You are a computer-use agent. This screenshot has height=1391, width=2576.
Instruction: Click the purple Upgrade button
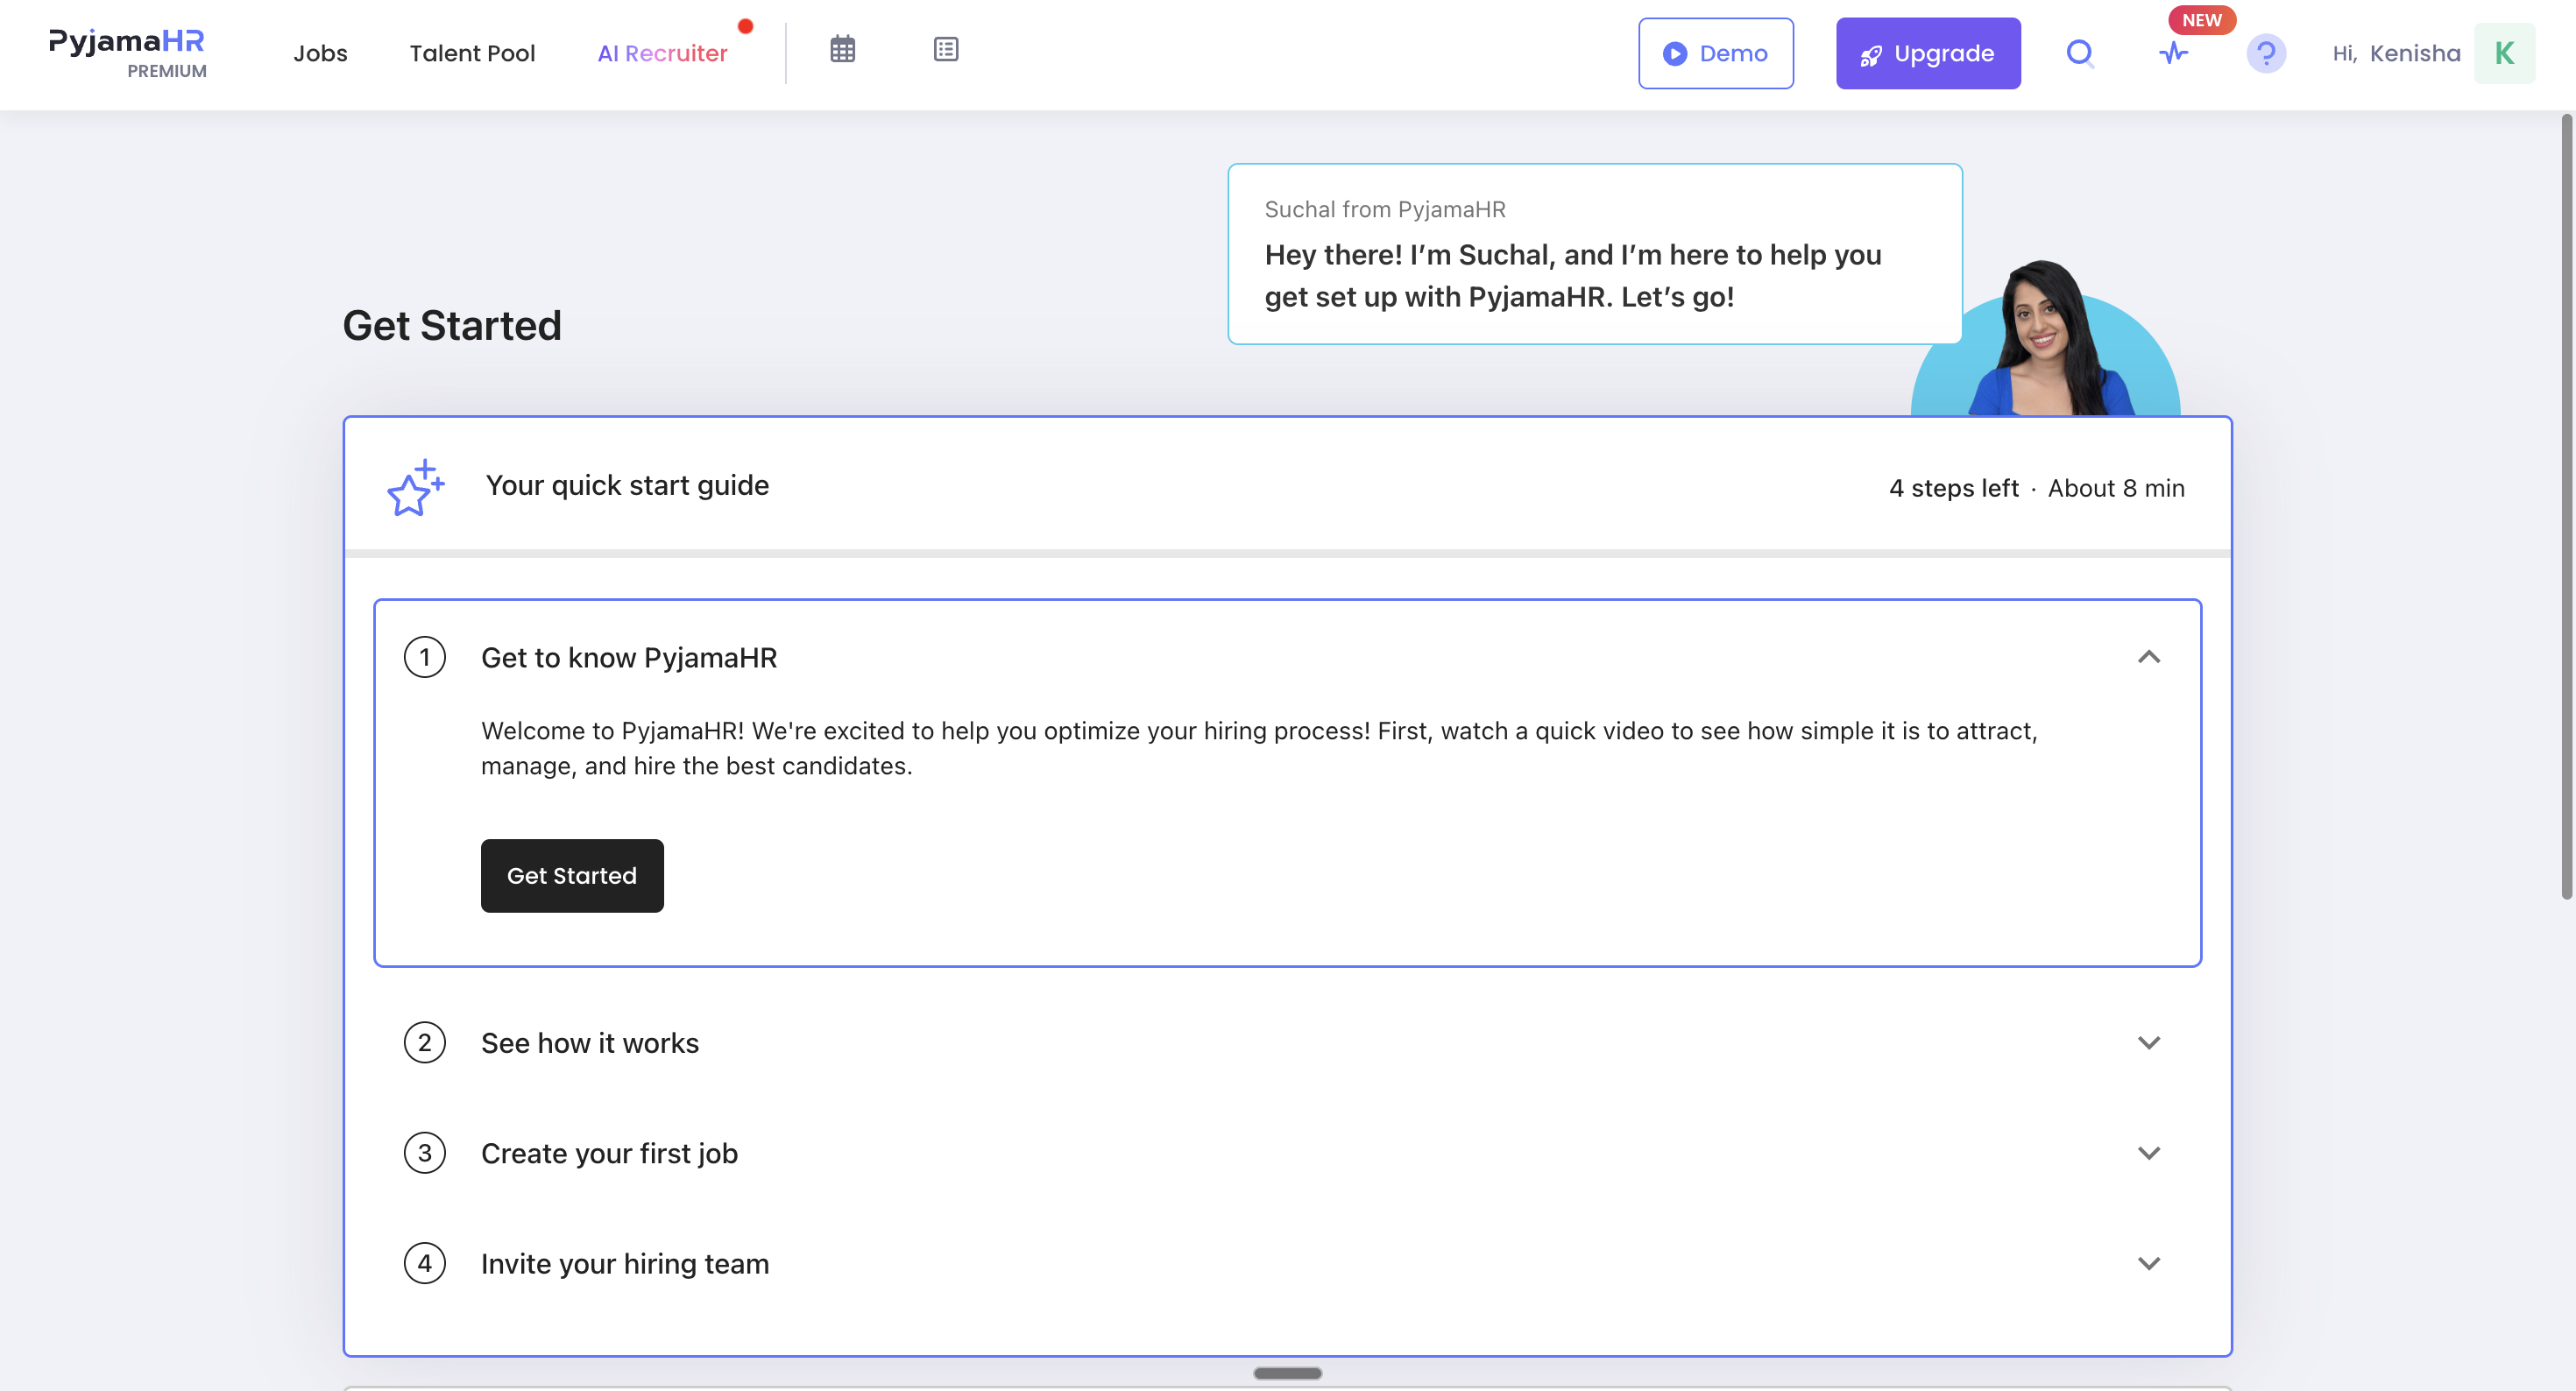pos(1927,53)
